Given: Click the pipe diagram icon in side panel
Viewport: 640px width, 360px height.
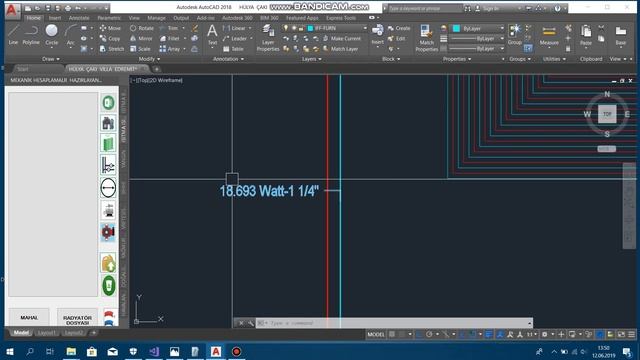Looking at the screenshot, I should [108, 165].
